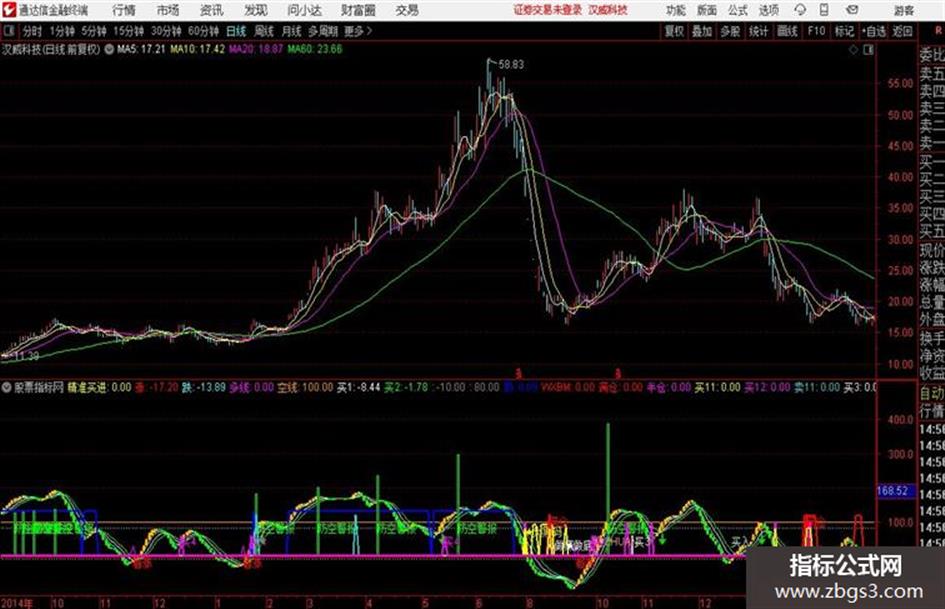Select the 月线 monthly period tab
945x609 pixels.
pyautogui.click(x=291, y=31)
